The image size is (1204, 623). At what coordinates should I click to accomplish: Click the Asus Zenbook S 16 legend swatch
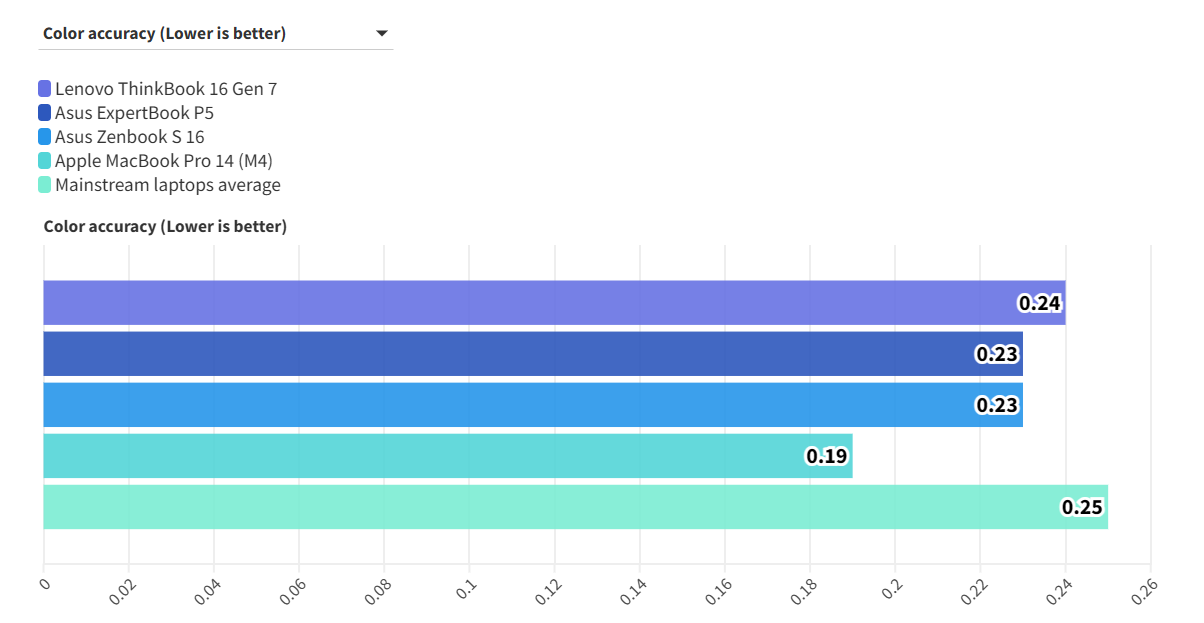click(45, 137)
